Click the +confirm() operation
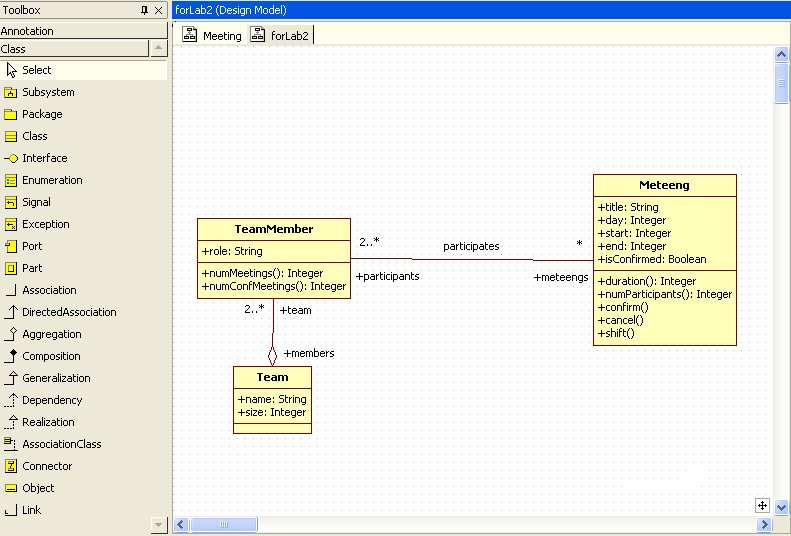The width and height of the screenshot is (791, 536). pyautogui.click(x=623, y=308)
